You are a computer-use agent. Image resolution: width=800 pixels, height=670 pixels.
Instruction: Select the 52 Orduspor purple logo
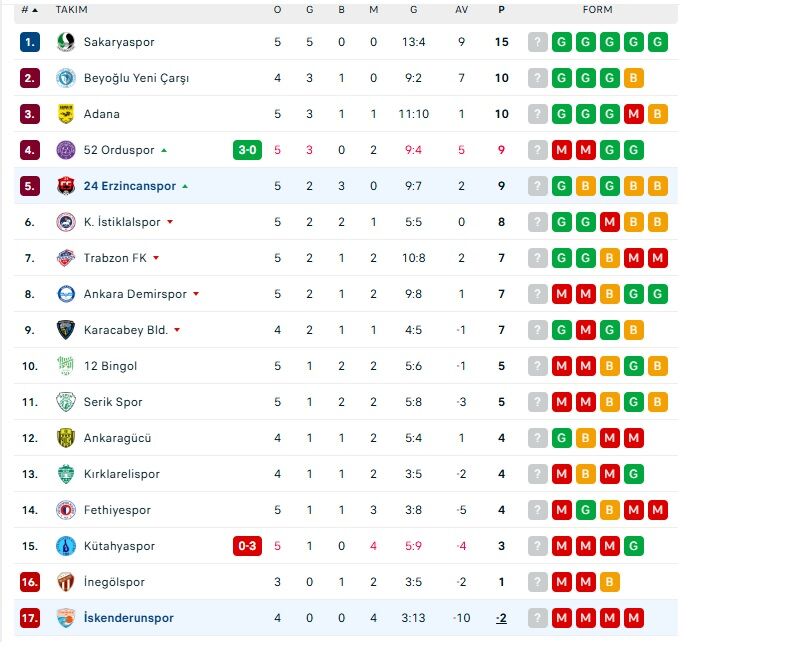66,150
